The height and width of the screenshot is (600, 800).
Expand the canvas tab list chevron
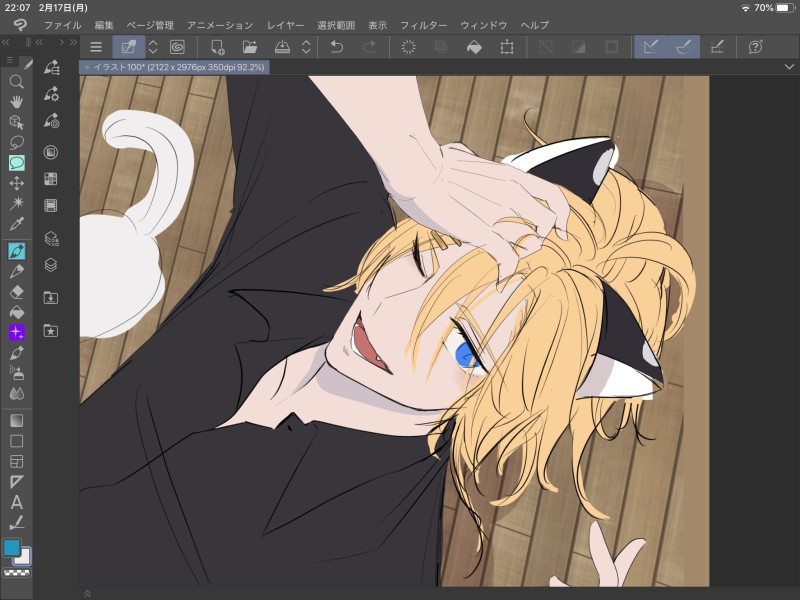[x=789, y=67]
